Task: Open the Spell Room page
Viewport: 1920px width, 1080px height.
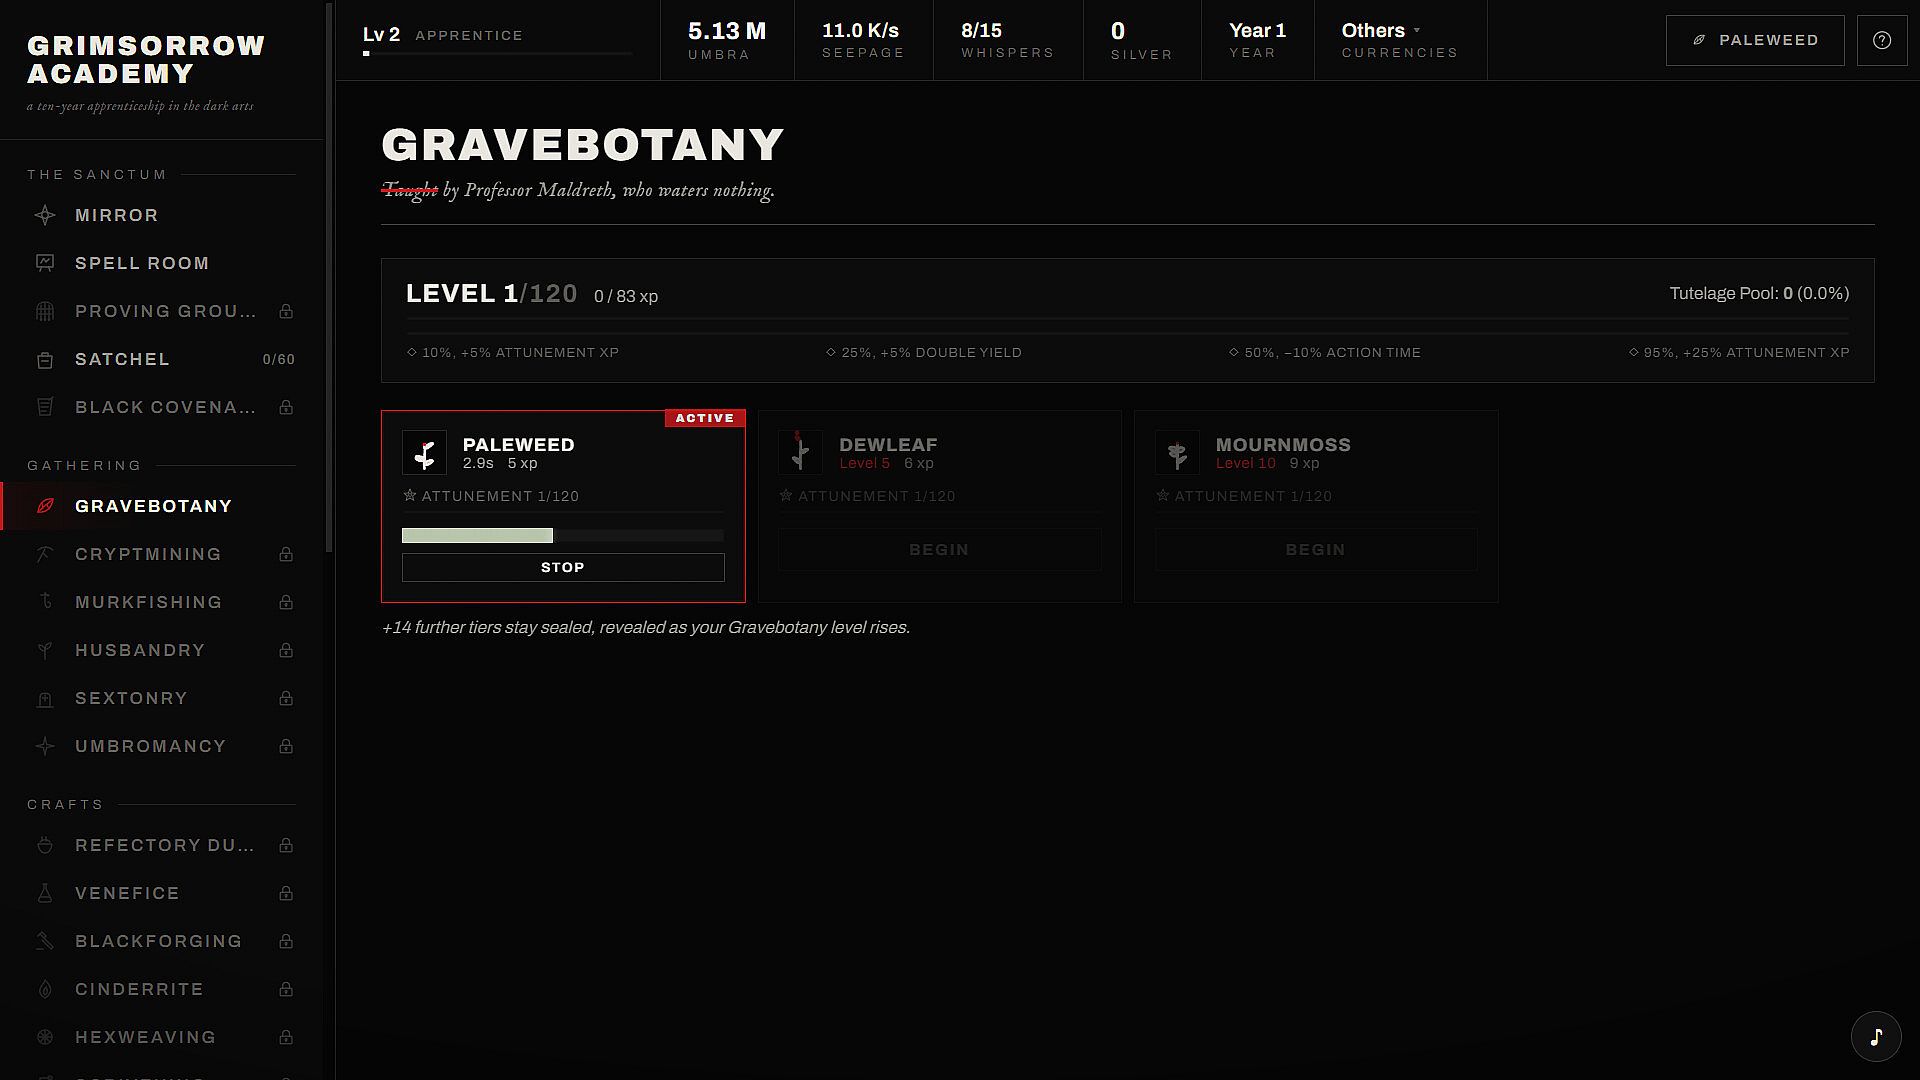Action: [x=161, y=263]
